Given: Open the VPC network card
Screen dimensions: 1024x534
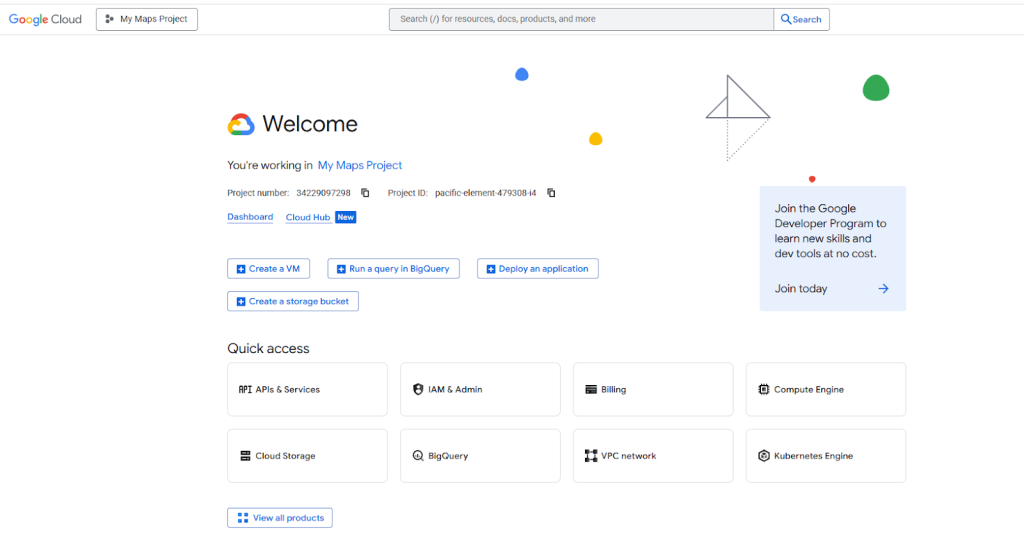Looking at the screenshot, I should (x=653, y=456).
